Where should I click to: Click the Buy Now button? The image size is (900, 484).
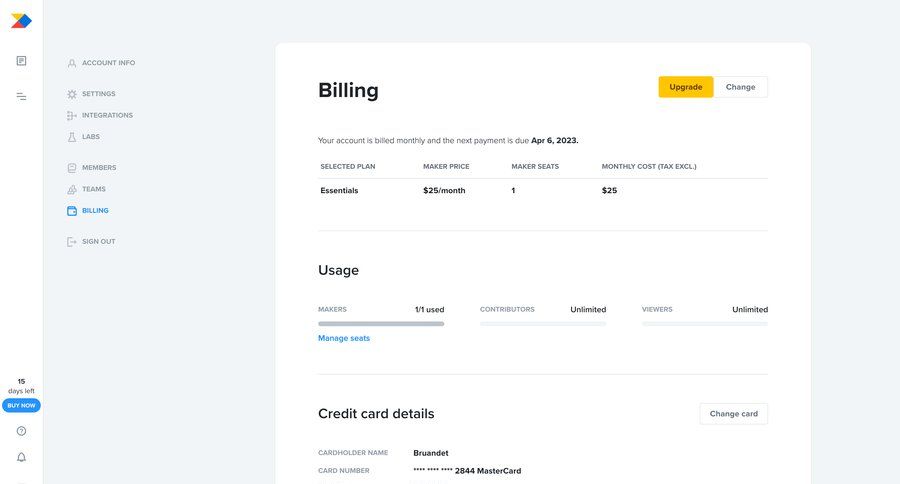[21, 405]
